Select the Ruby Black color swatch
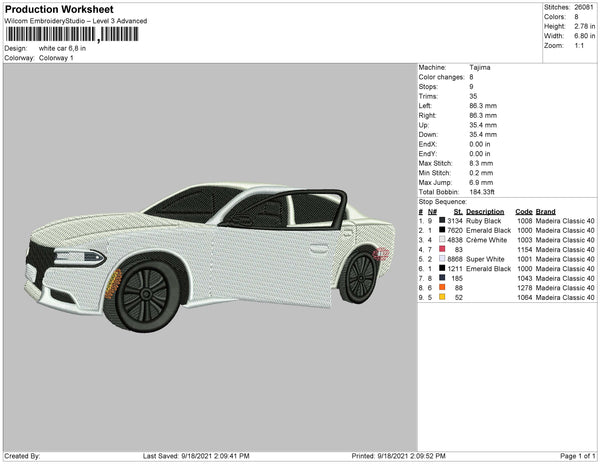The image size is (600, 464). pyautogui.click(x=442, y=221)
